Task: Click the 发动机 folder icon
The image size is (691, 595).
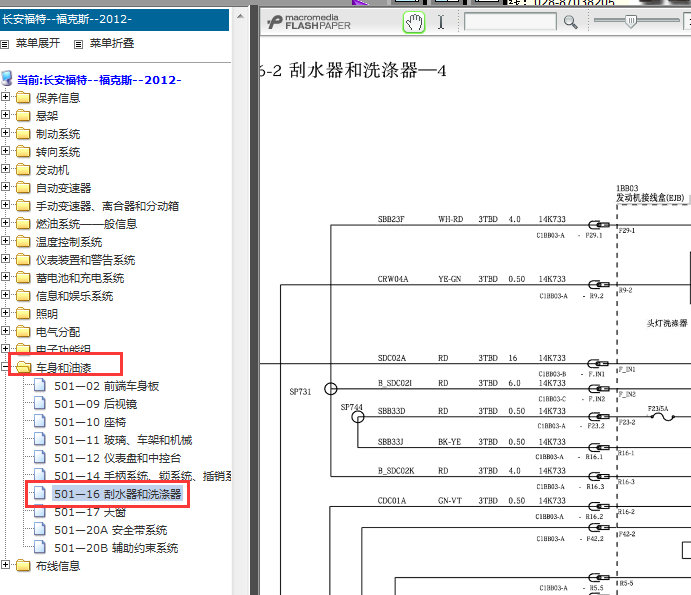Action: coord(23,170)
